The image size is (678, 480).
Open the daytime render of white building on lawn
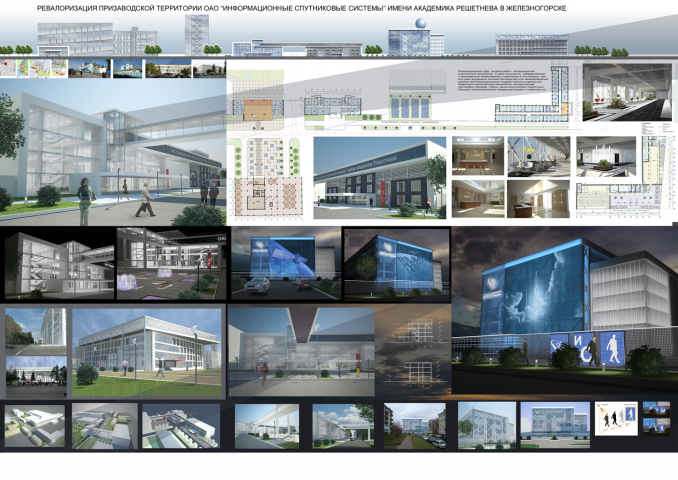point(147,352)
